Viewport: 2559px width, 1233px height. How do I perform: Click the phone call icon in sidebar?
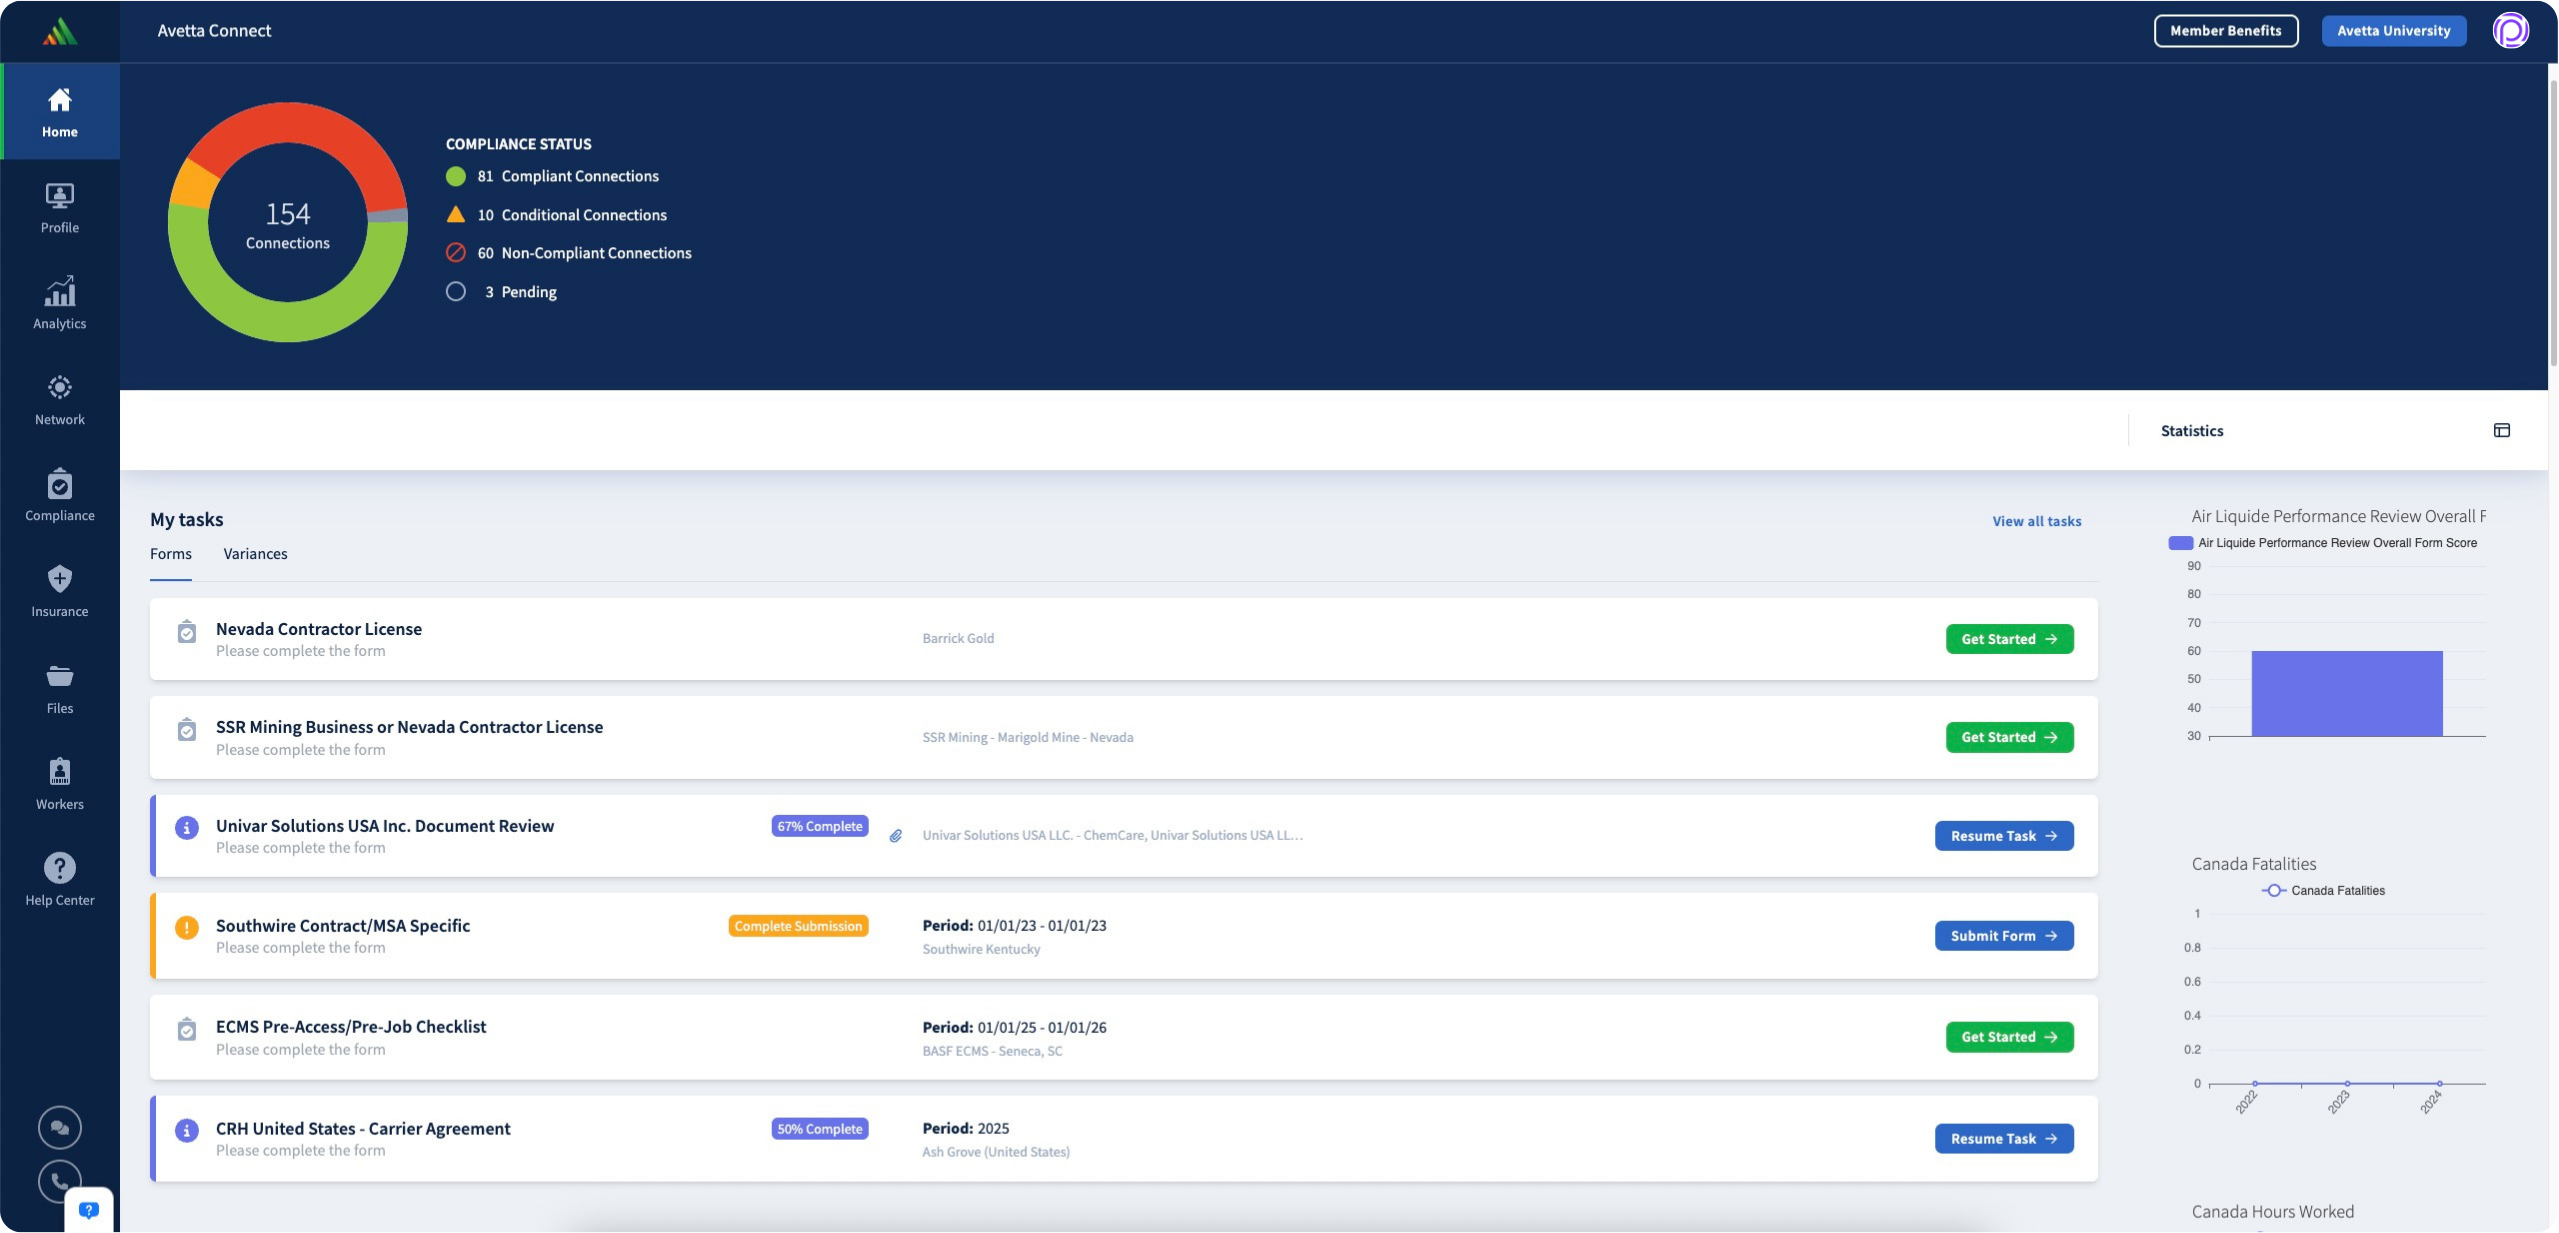(x=60, y=1182)
